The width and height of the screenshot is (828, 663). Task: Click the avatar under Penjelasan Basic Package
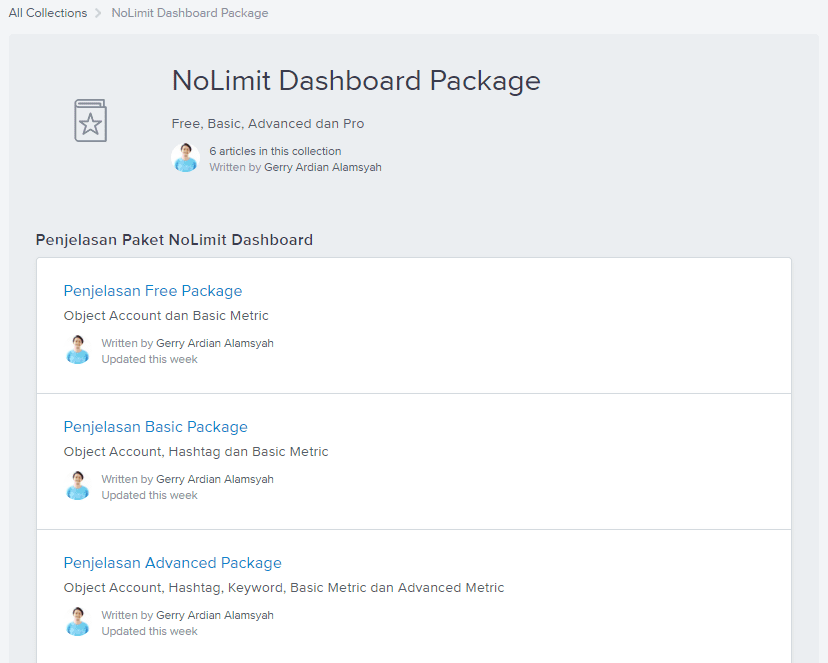[77, 486]
